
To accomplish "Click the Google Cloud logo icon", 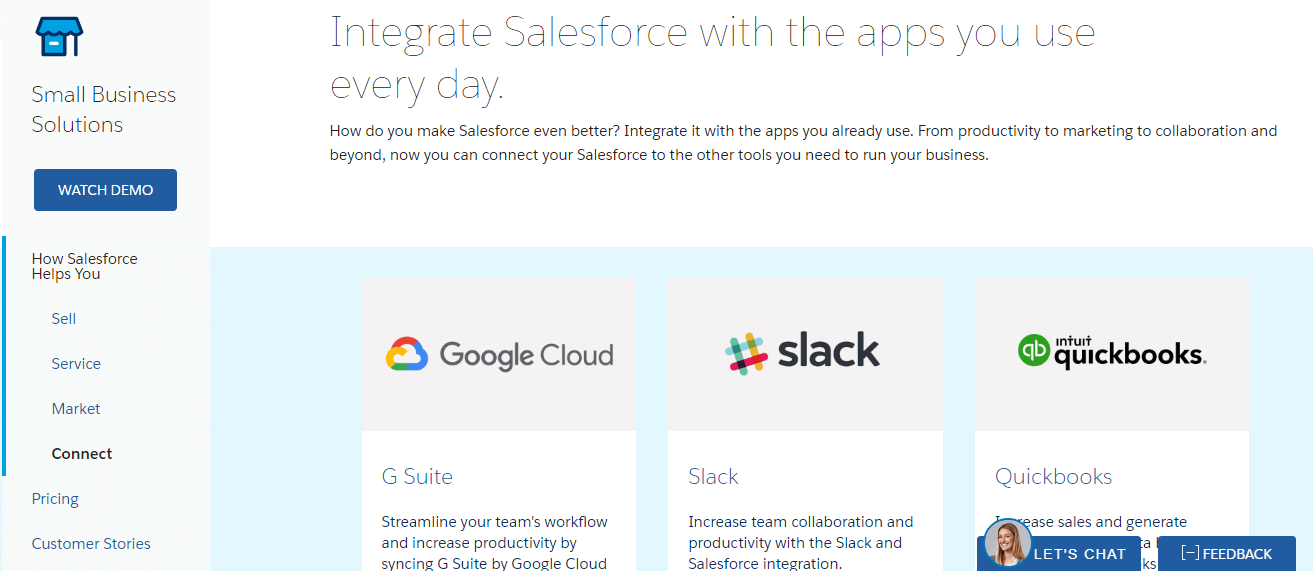I will pyautogui.click(x=407, y=355).
